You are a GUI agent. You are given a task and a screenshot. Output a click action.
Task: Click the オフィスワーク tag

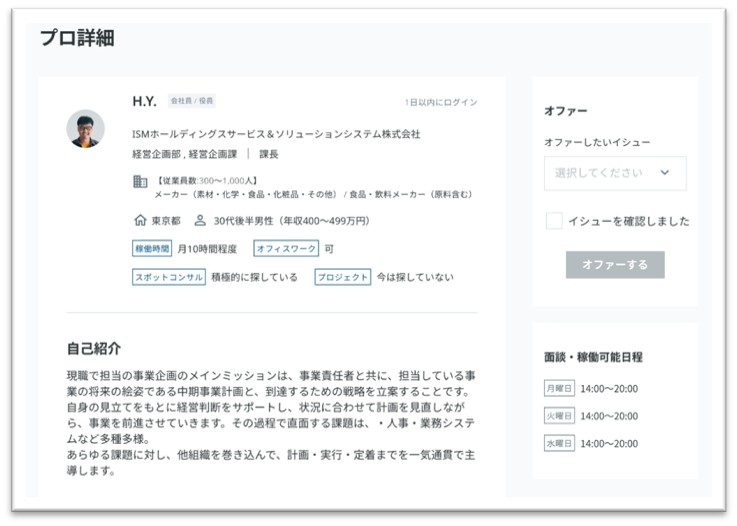coord(286,248)
